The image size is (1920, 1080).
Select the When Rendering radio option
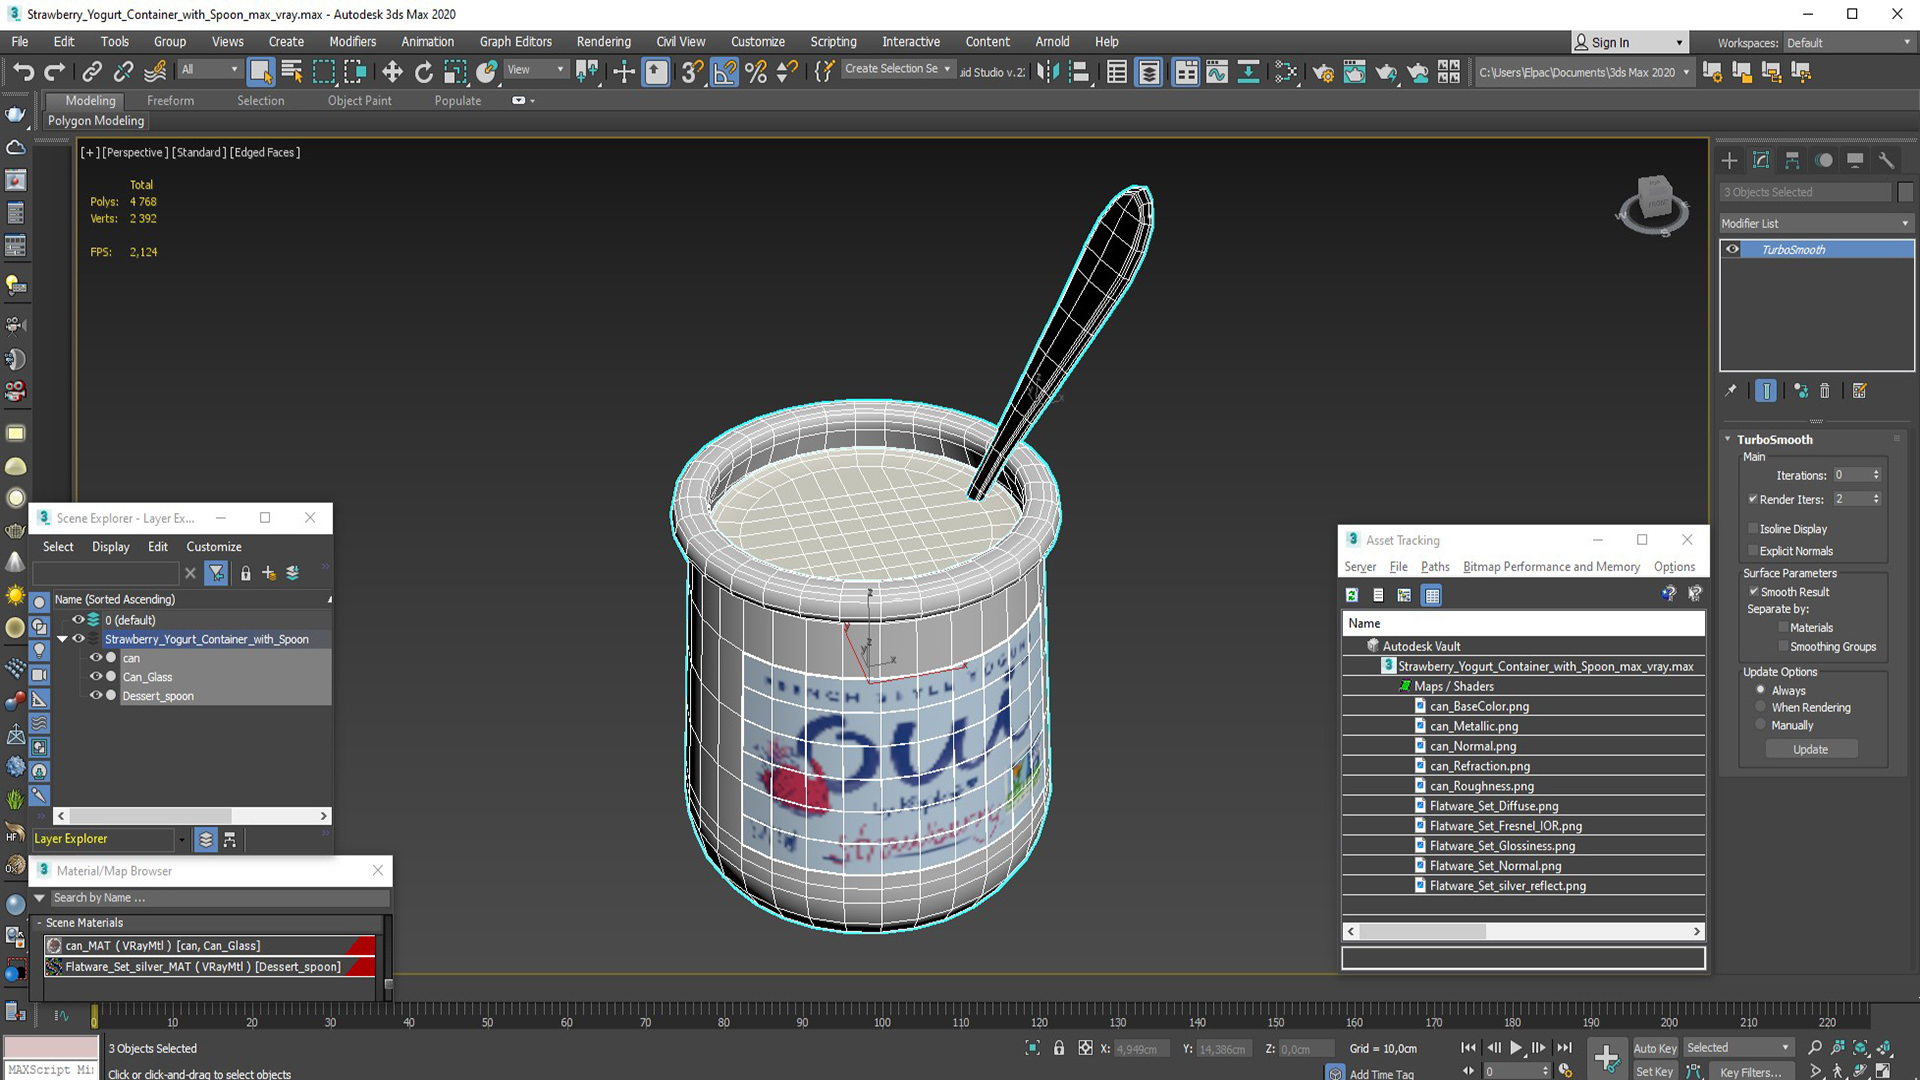(x=1761, y=707)
